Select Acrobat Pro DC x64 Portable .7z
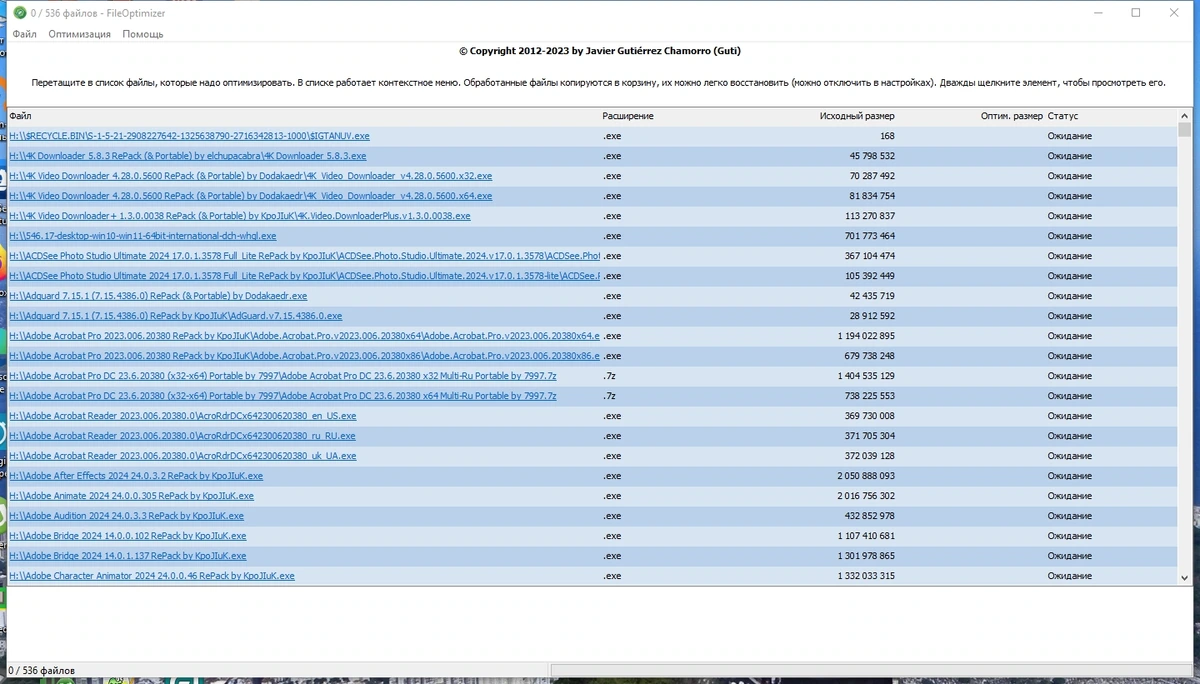This screenshot has height=684, width=1200. coord(283,396)
